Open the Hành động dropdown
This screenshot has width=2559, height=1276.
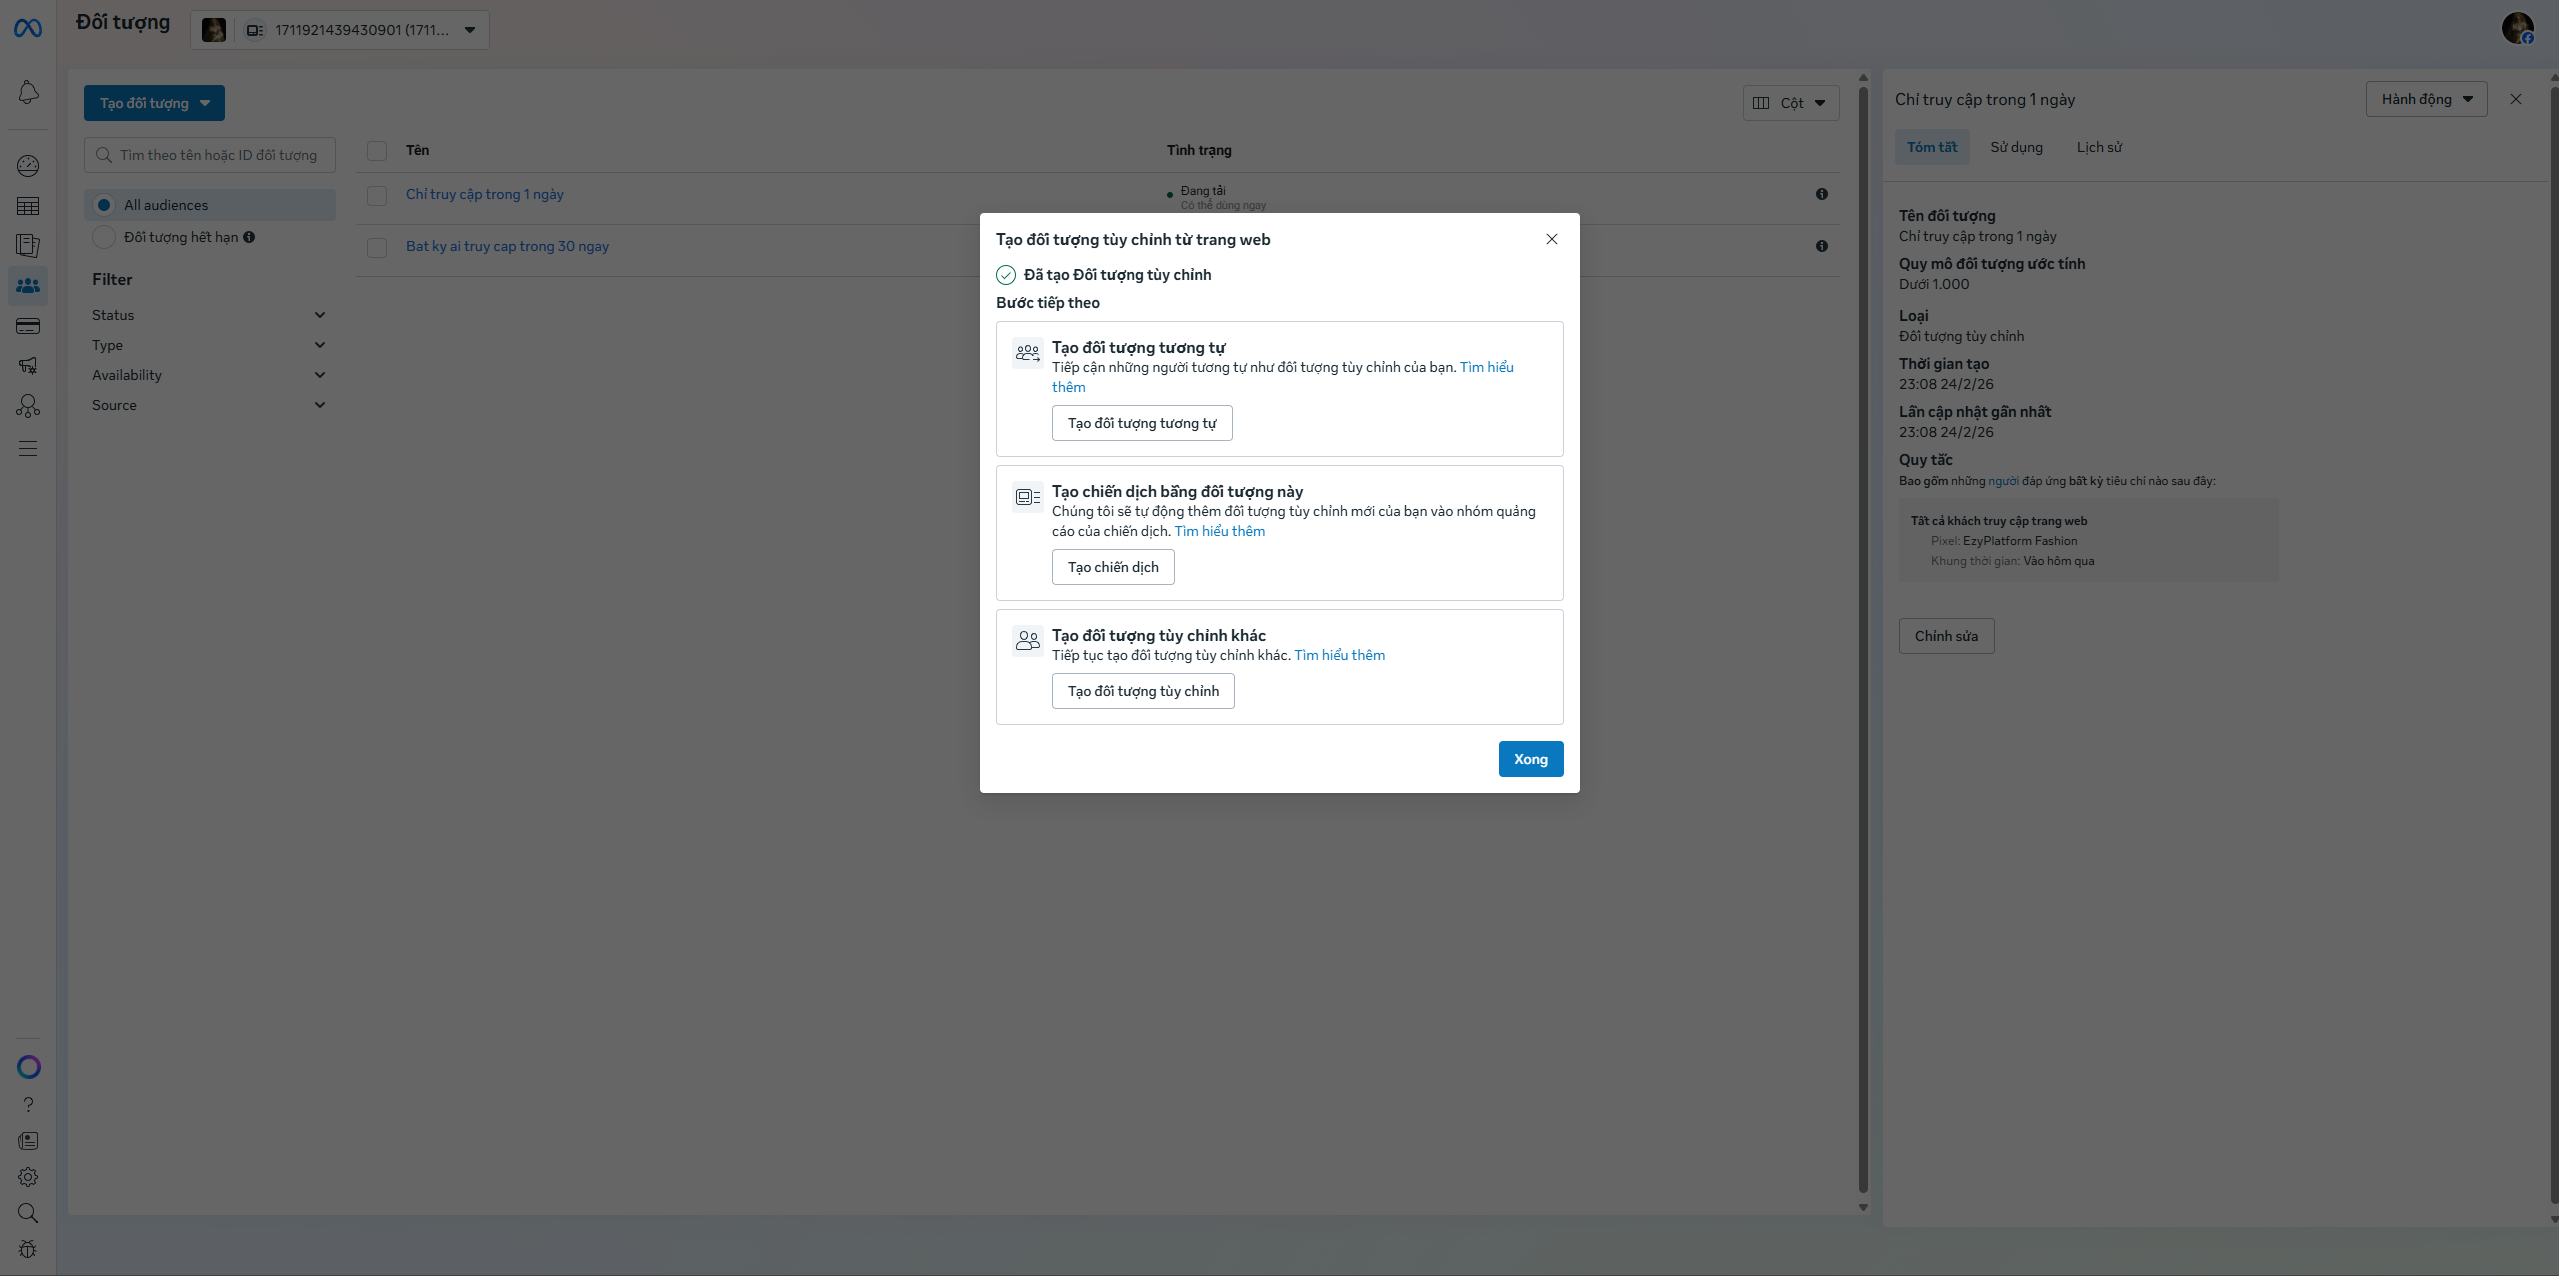[2425, 99]
